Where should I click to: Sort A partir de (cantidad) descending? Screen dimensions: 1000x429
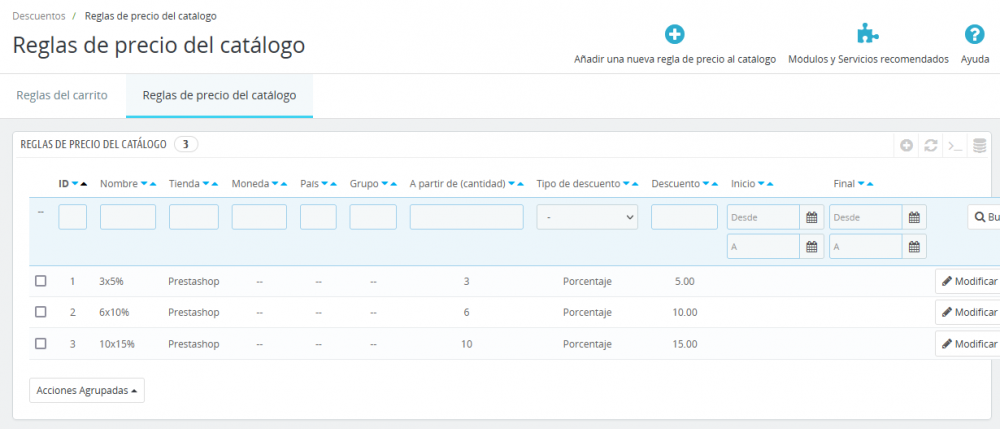tap(511, 184)
